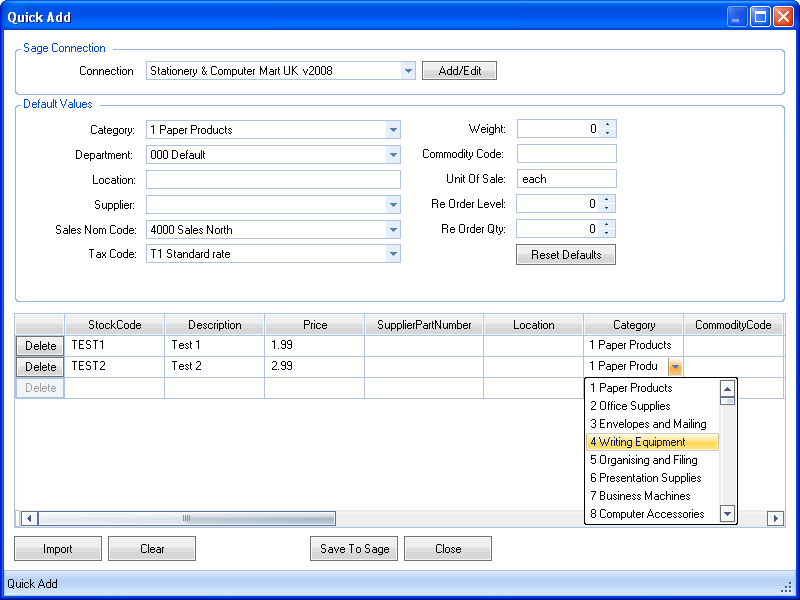
Task: Click the Price column header
Action: coord(315,325)
